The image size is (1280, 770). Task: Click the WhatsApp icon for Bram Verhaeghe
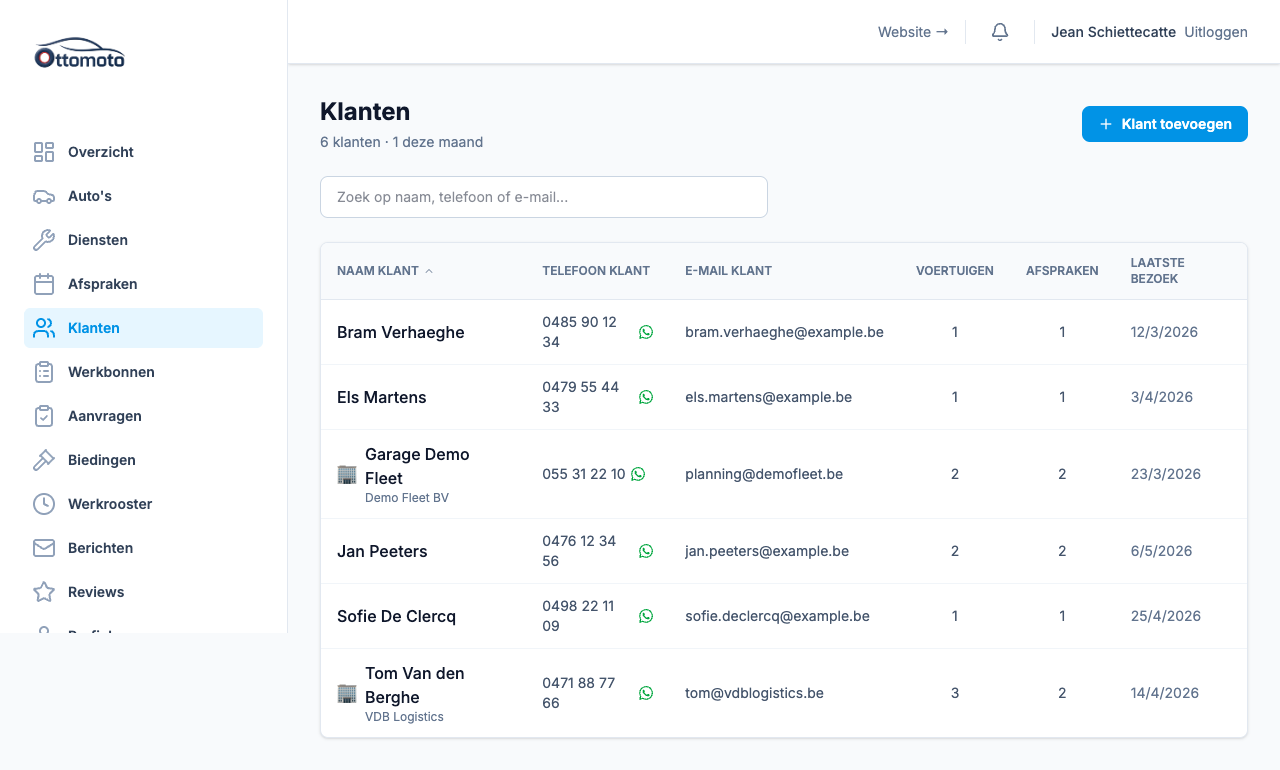[646, 332]
